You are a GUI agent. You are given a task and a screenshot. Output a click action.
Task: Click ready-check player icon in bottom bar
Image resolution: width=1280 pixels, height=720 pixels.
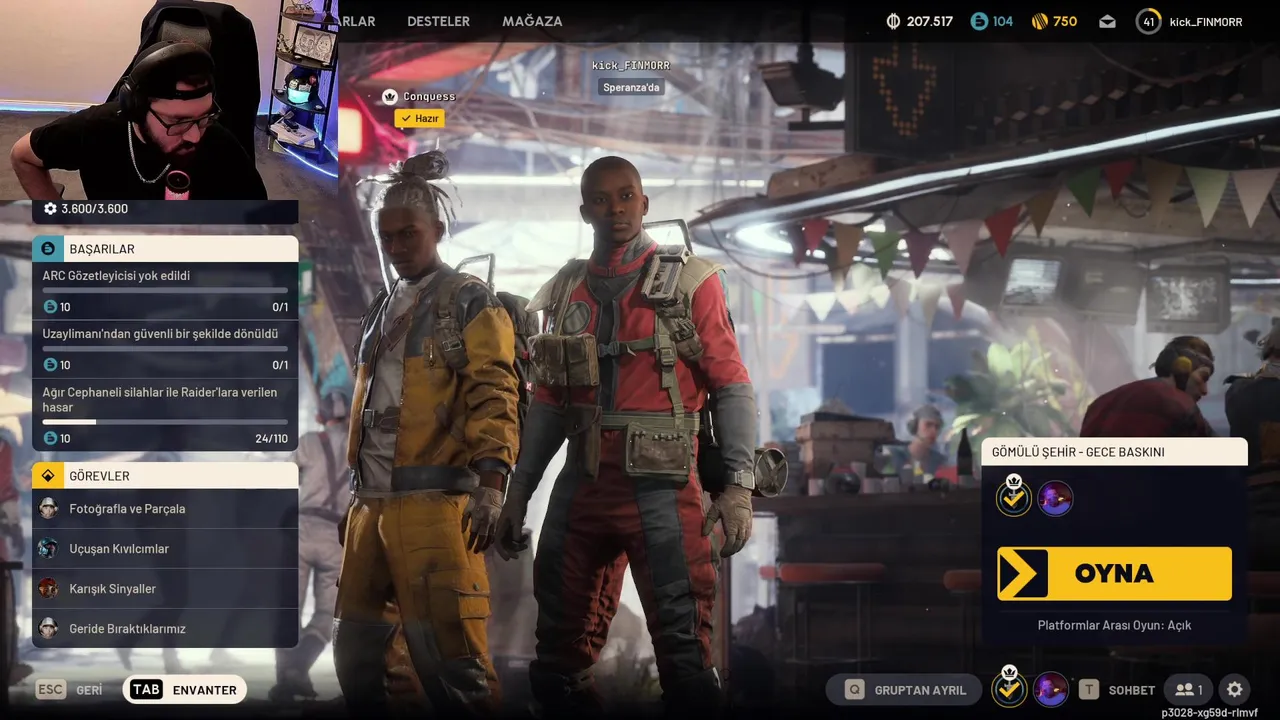click(1009, 688)
